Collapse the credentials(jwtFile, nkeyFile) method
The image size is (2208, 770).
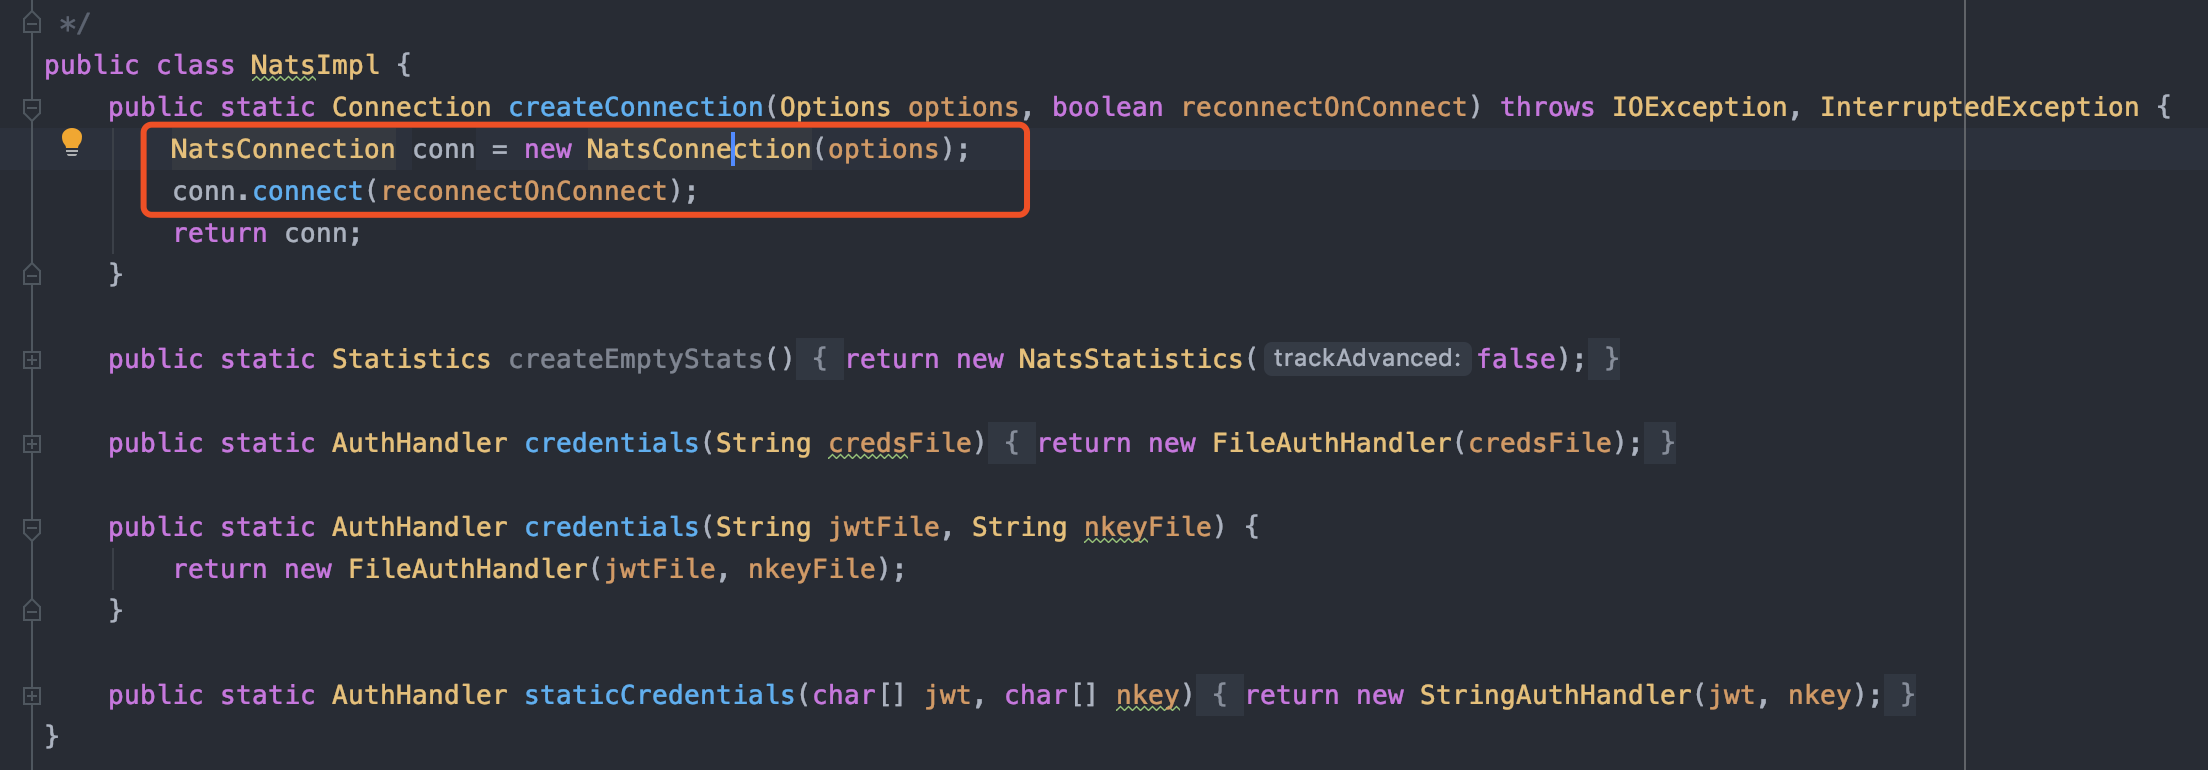click(x=32, y=528)
